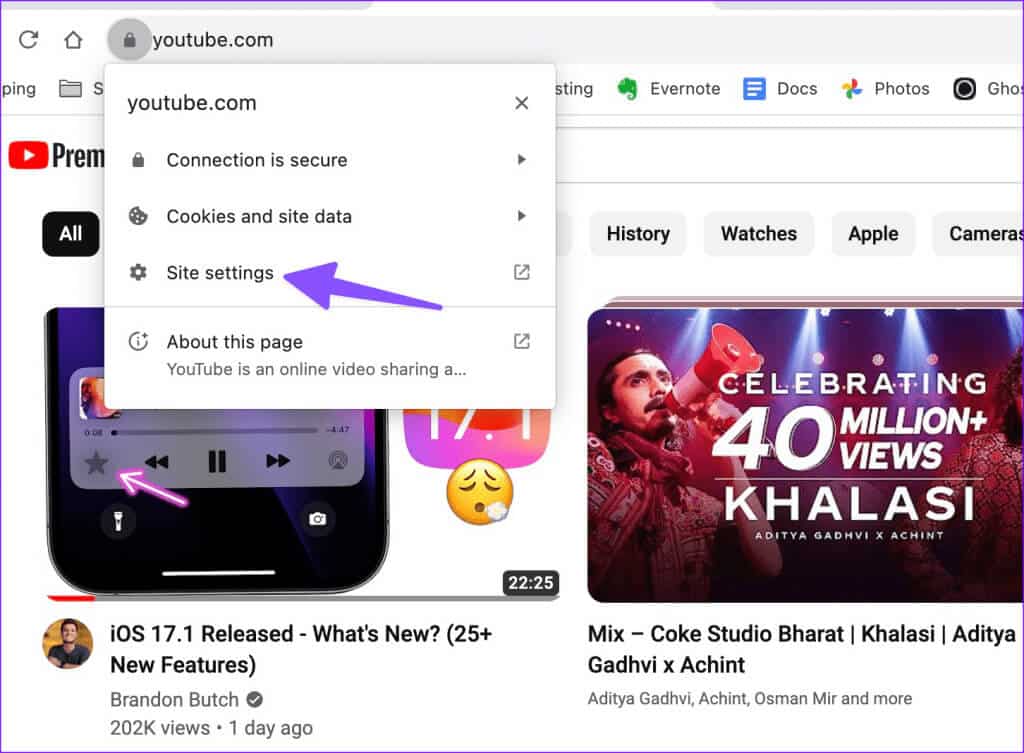This screenshot has width=1024, height=753.
Task: Open Site settings entry
Action: [330, 272]
